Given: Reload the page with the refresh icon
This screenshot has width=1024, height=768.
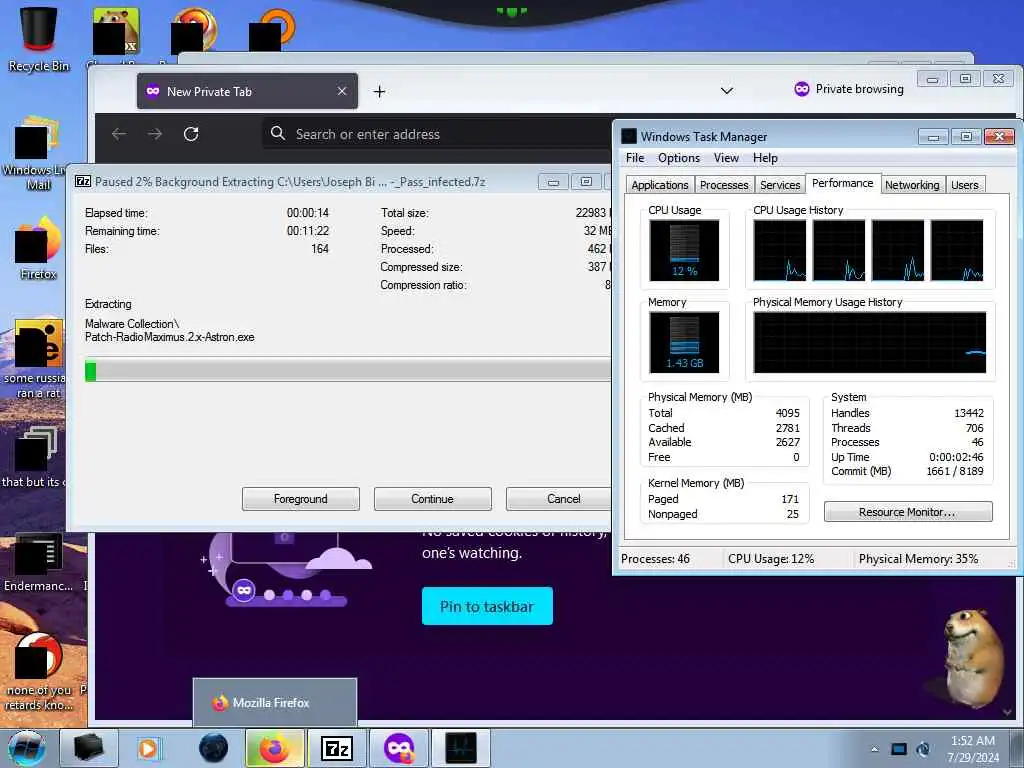Looking at the screenshot, I should [x=191, y=134].
